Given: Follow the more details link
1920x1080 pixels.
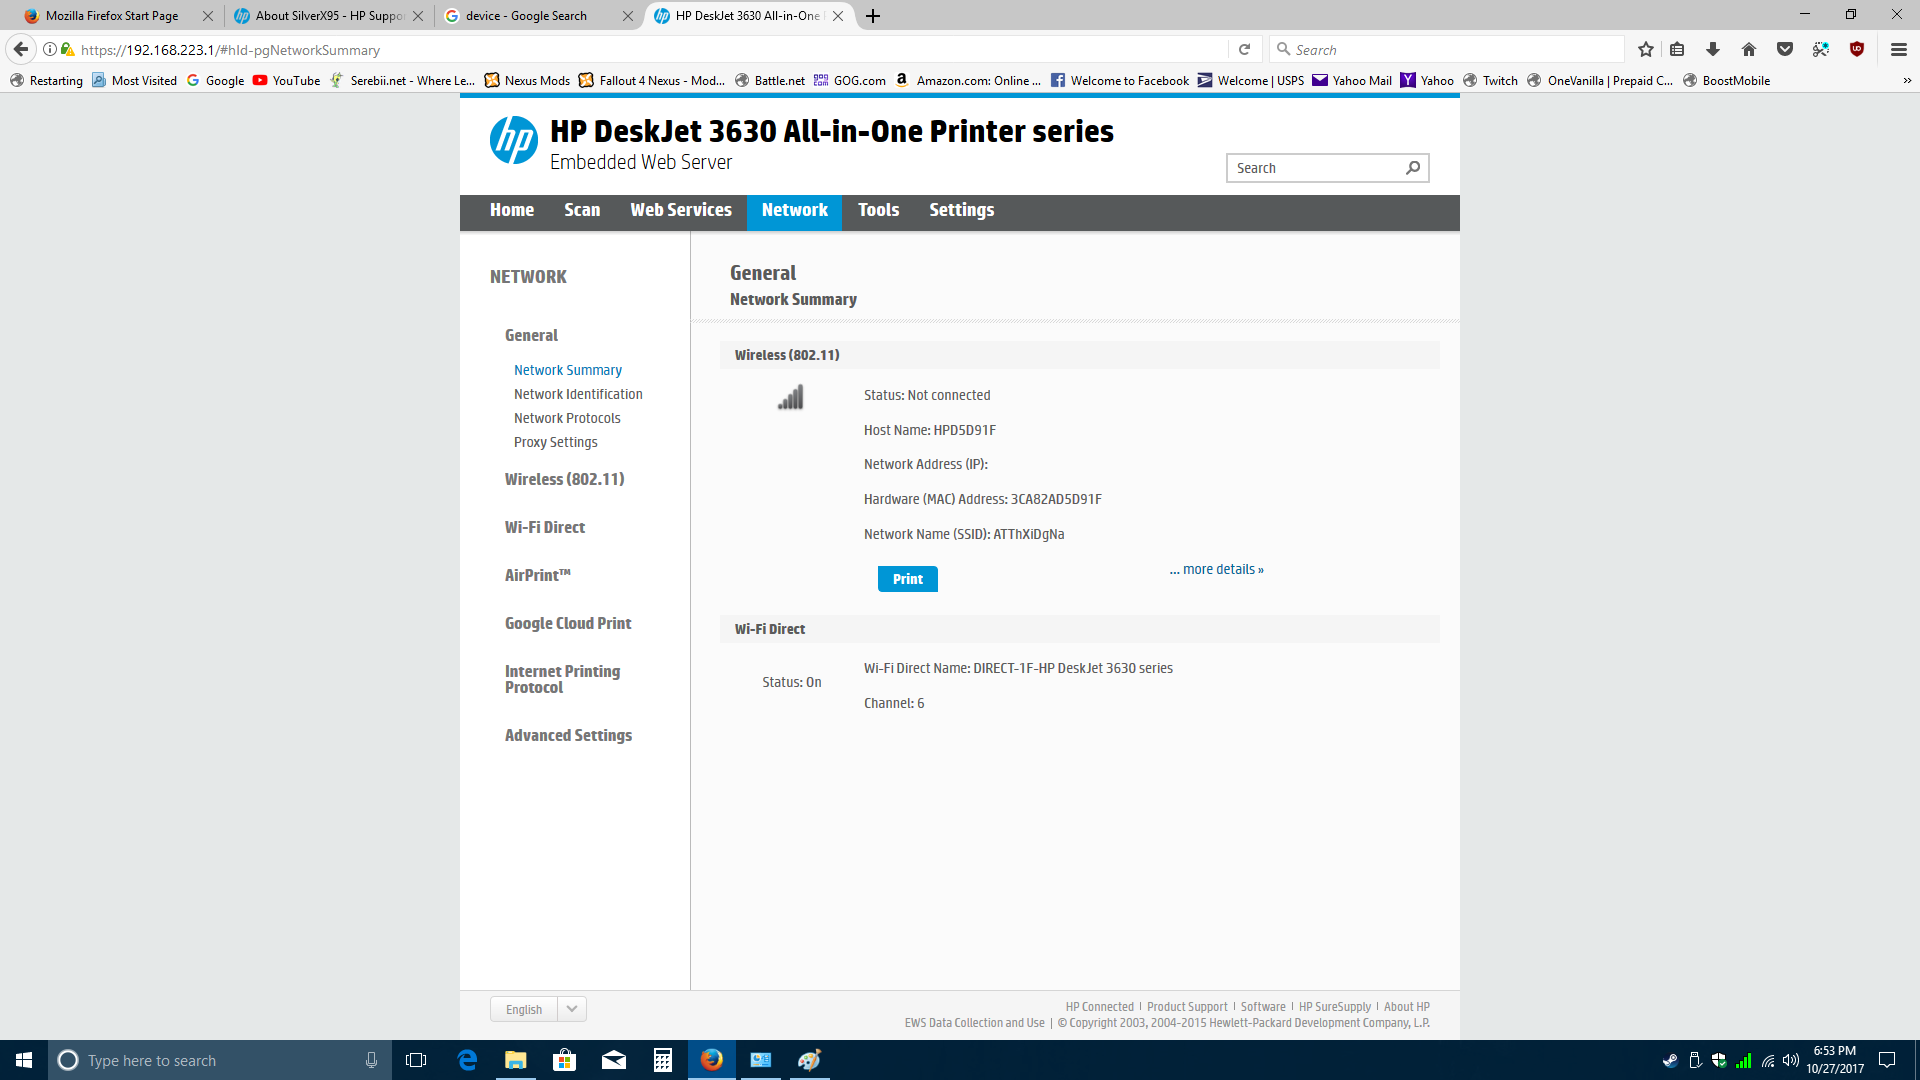Looking at the screenshot, I should tap(1217, 570).
